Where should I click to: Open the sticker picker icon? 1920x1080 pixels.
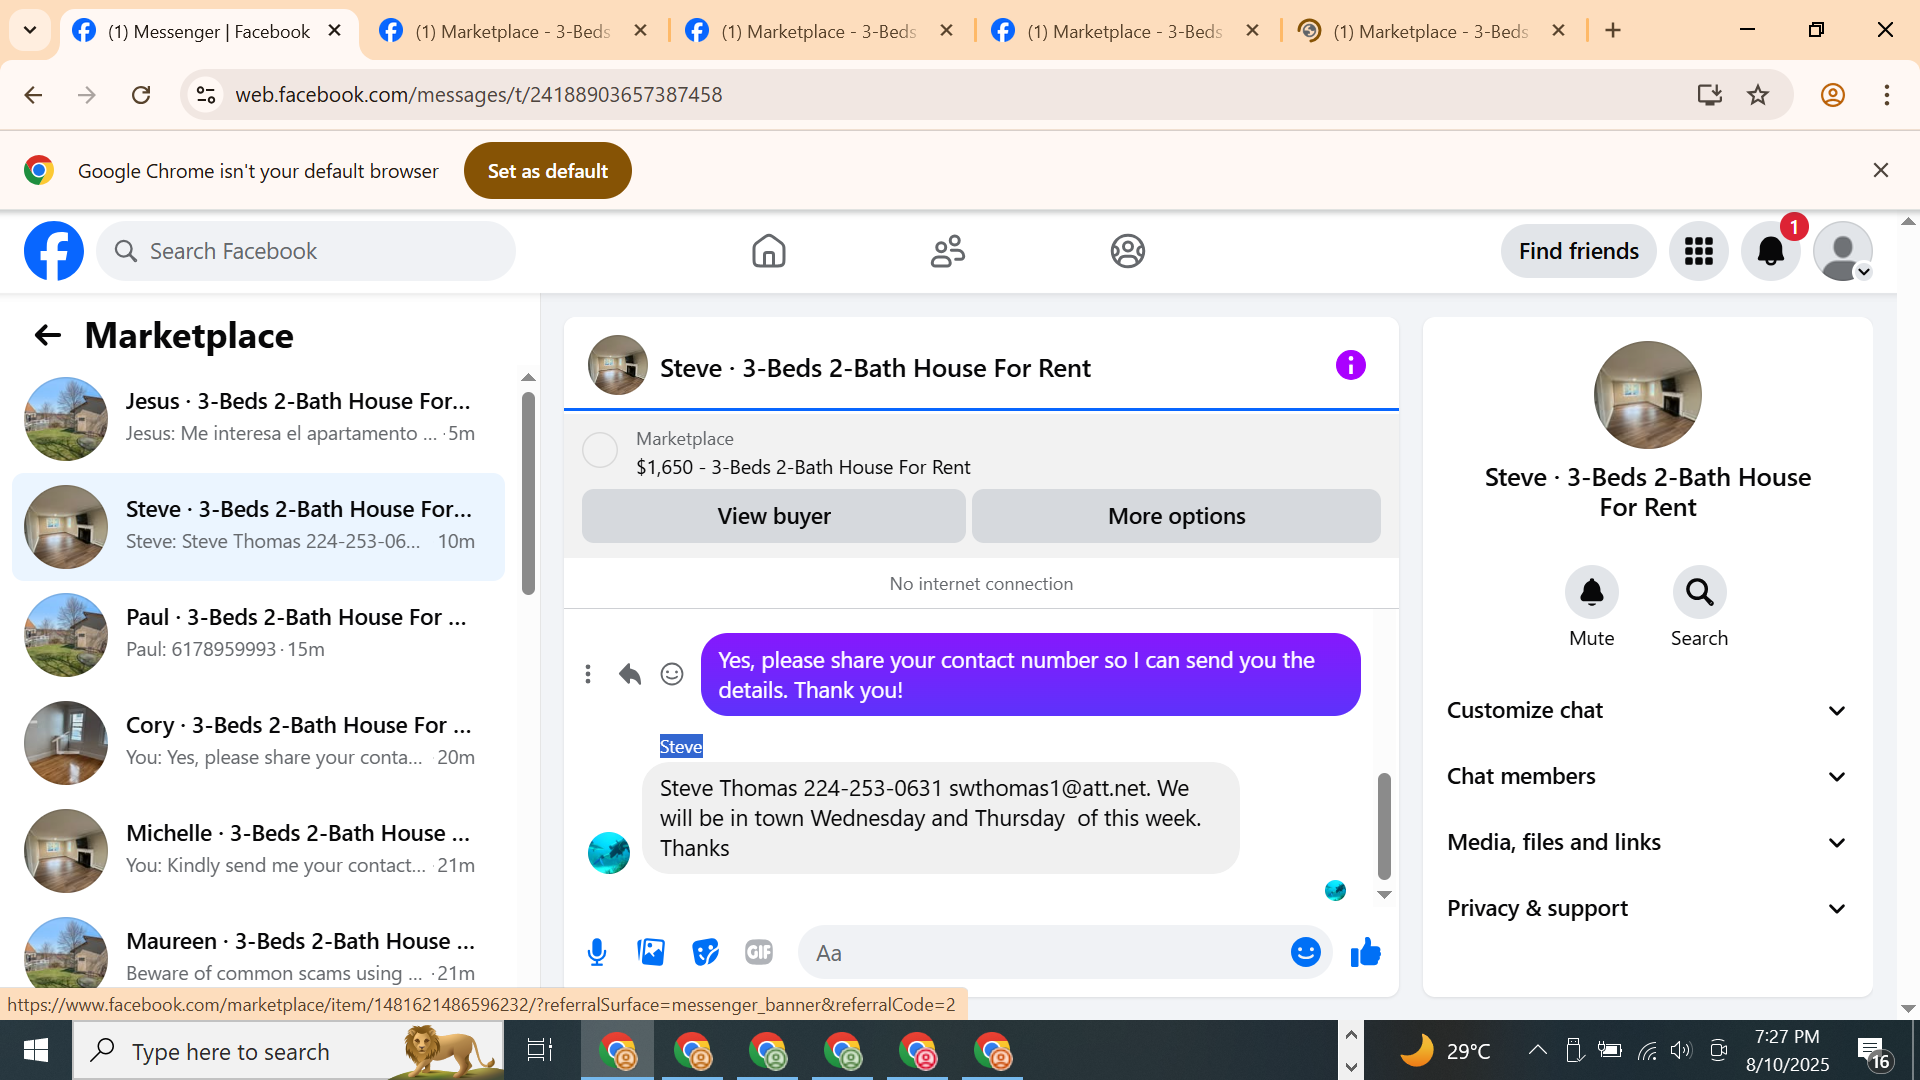705,952
